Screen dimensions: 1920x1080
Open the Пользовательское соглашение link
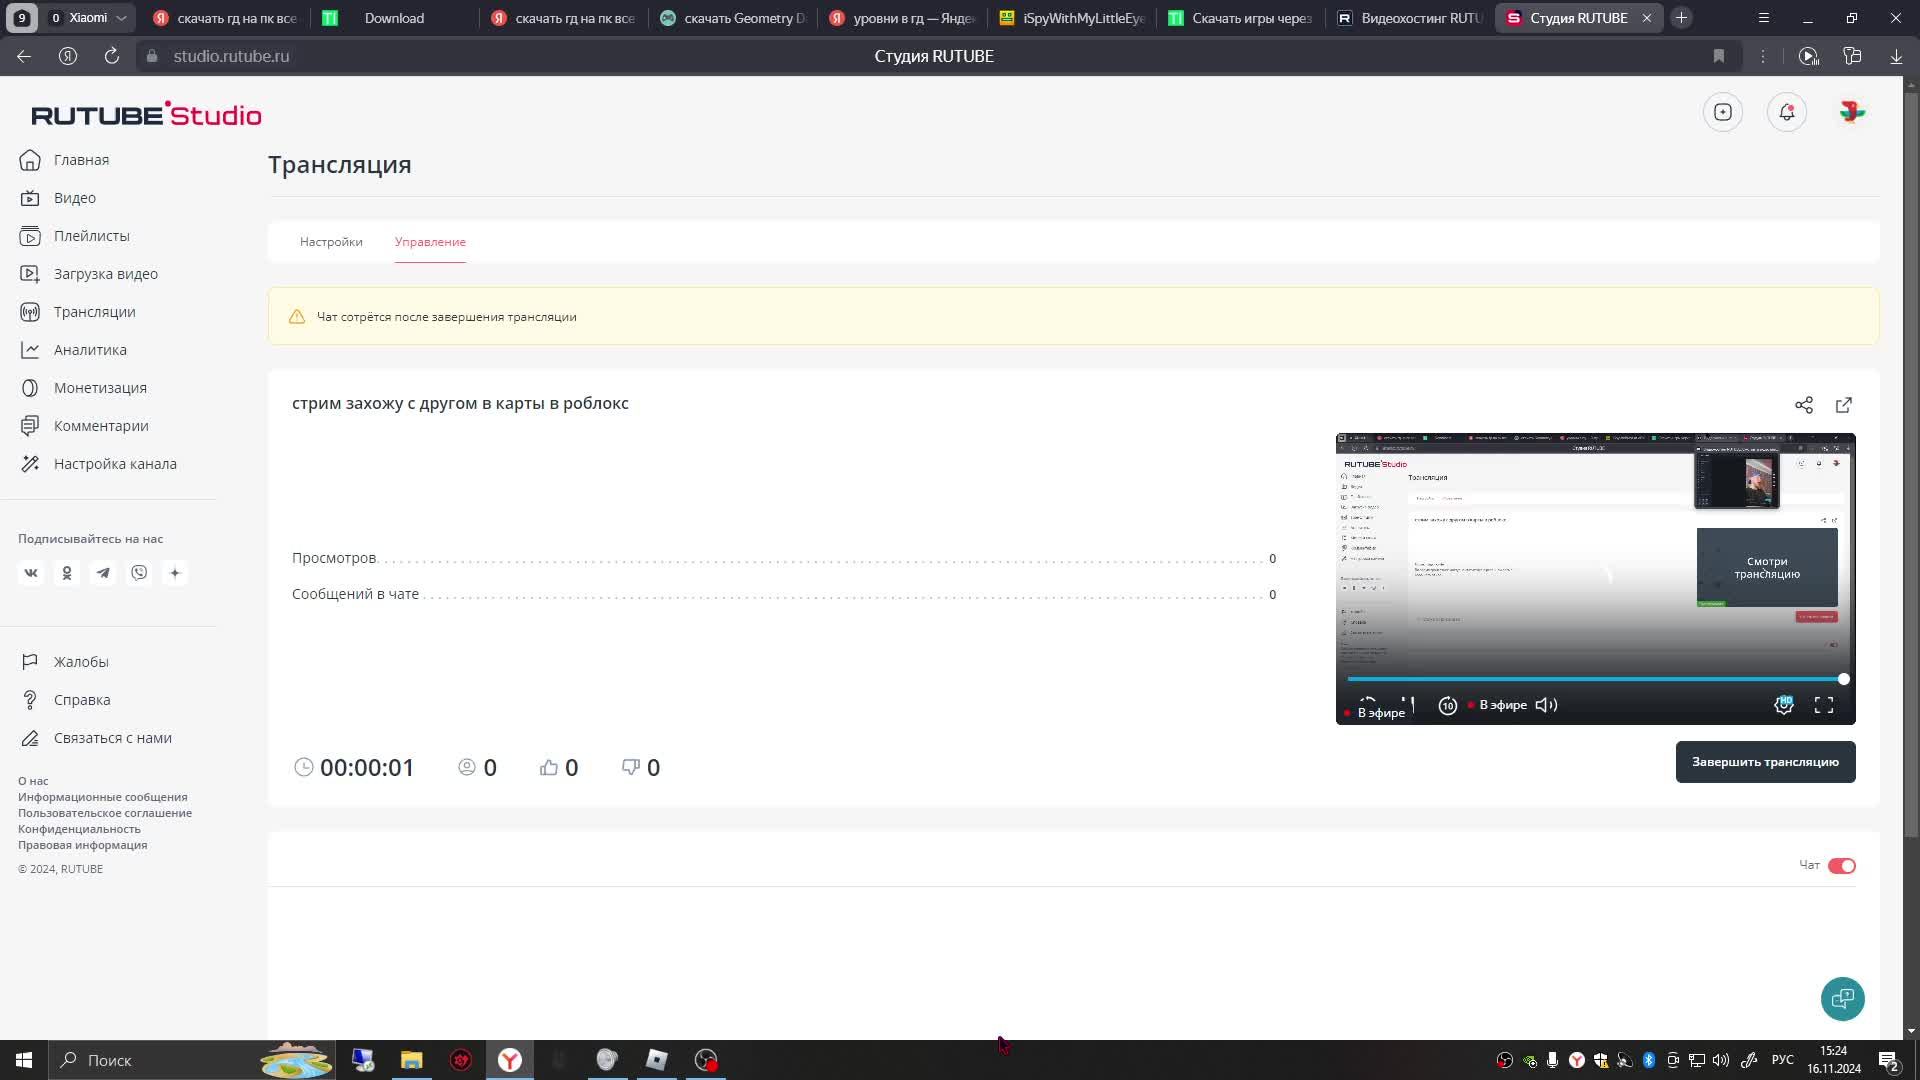point(105,813)
